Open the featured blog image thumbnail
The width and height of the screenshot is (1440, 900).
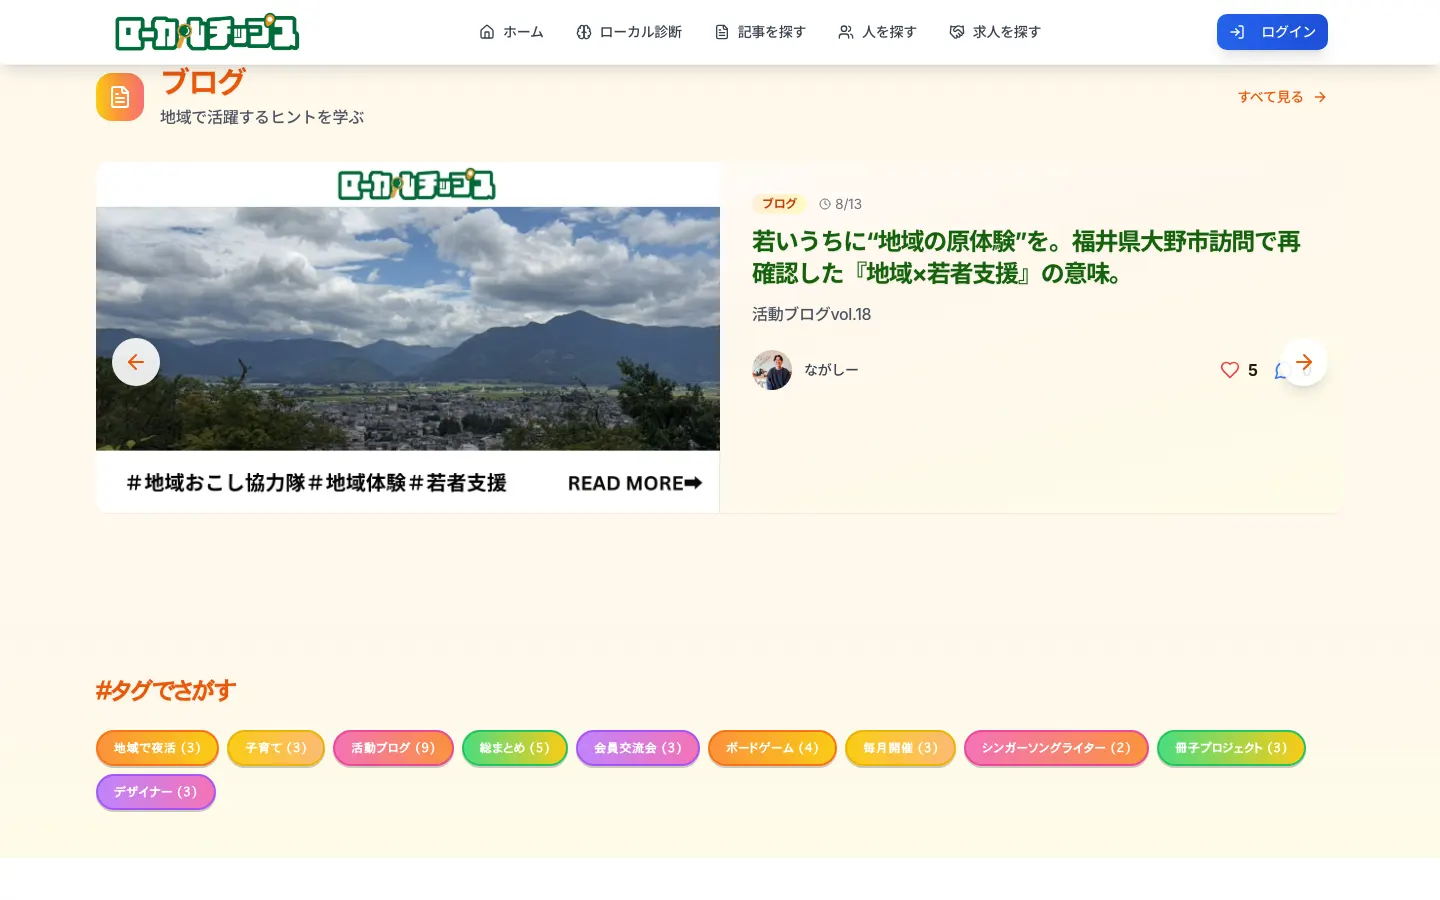(408, 337)
